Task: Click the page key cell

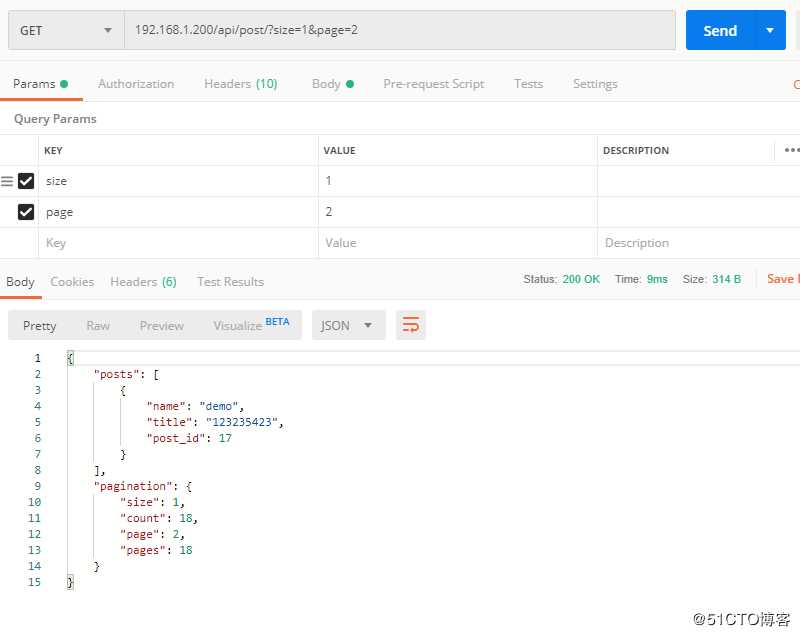Action: (178, 212)
